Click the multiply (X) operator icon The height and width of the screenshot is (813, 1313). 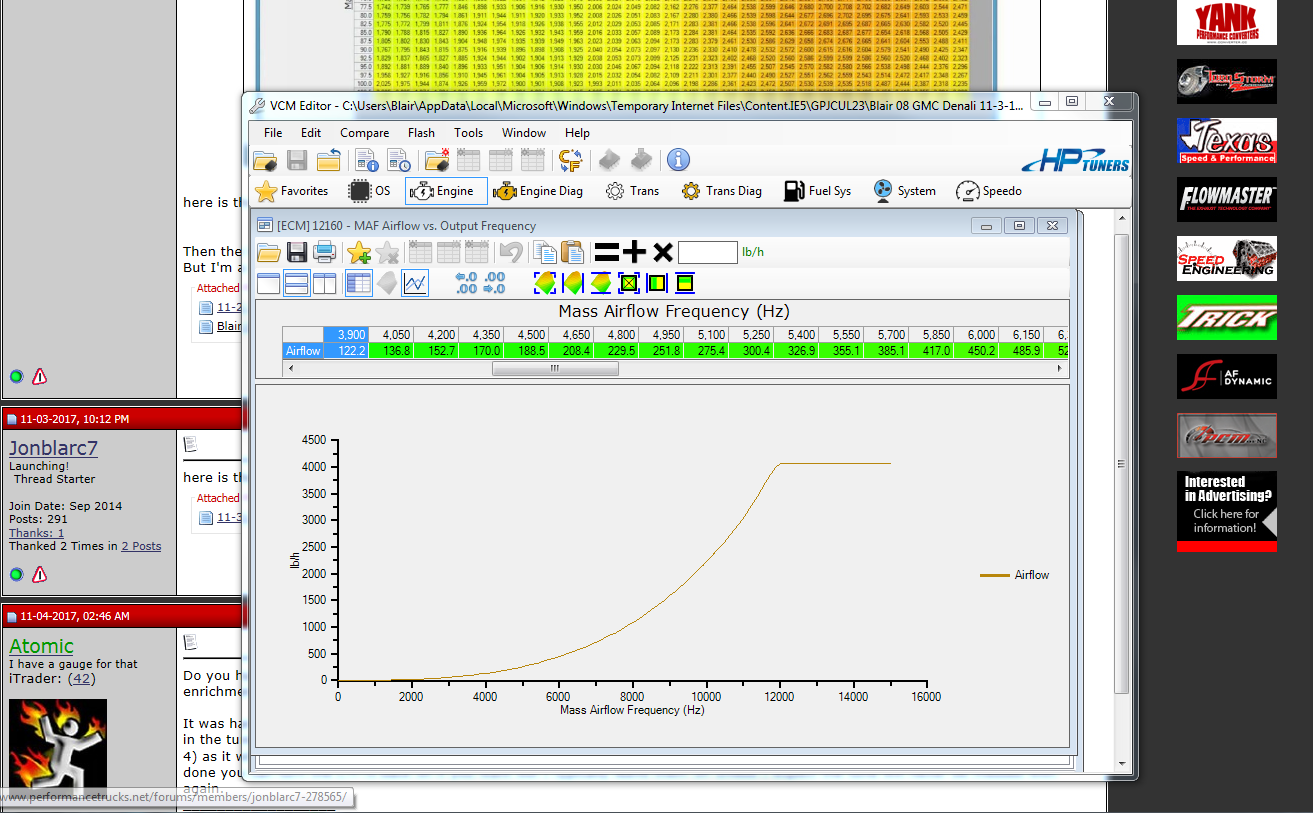pos(662,253)
